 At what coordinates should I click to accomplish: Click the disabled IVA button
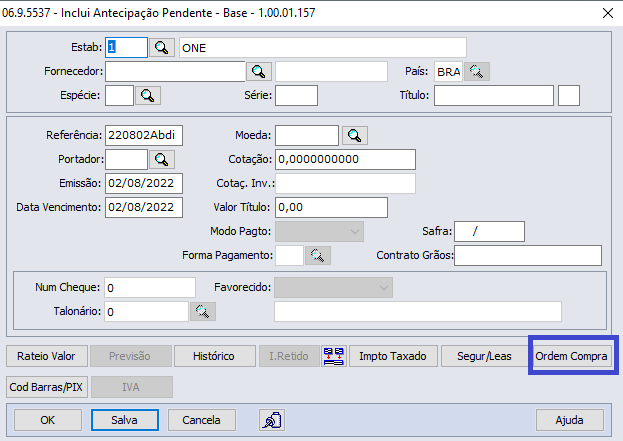click(x=132, y=387)
